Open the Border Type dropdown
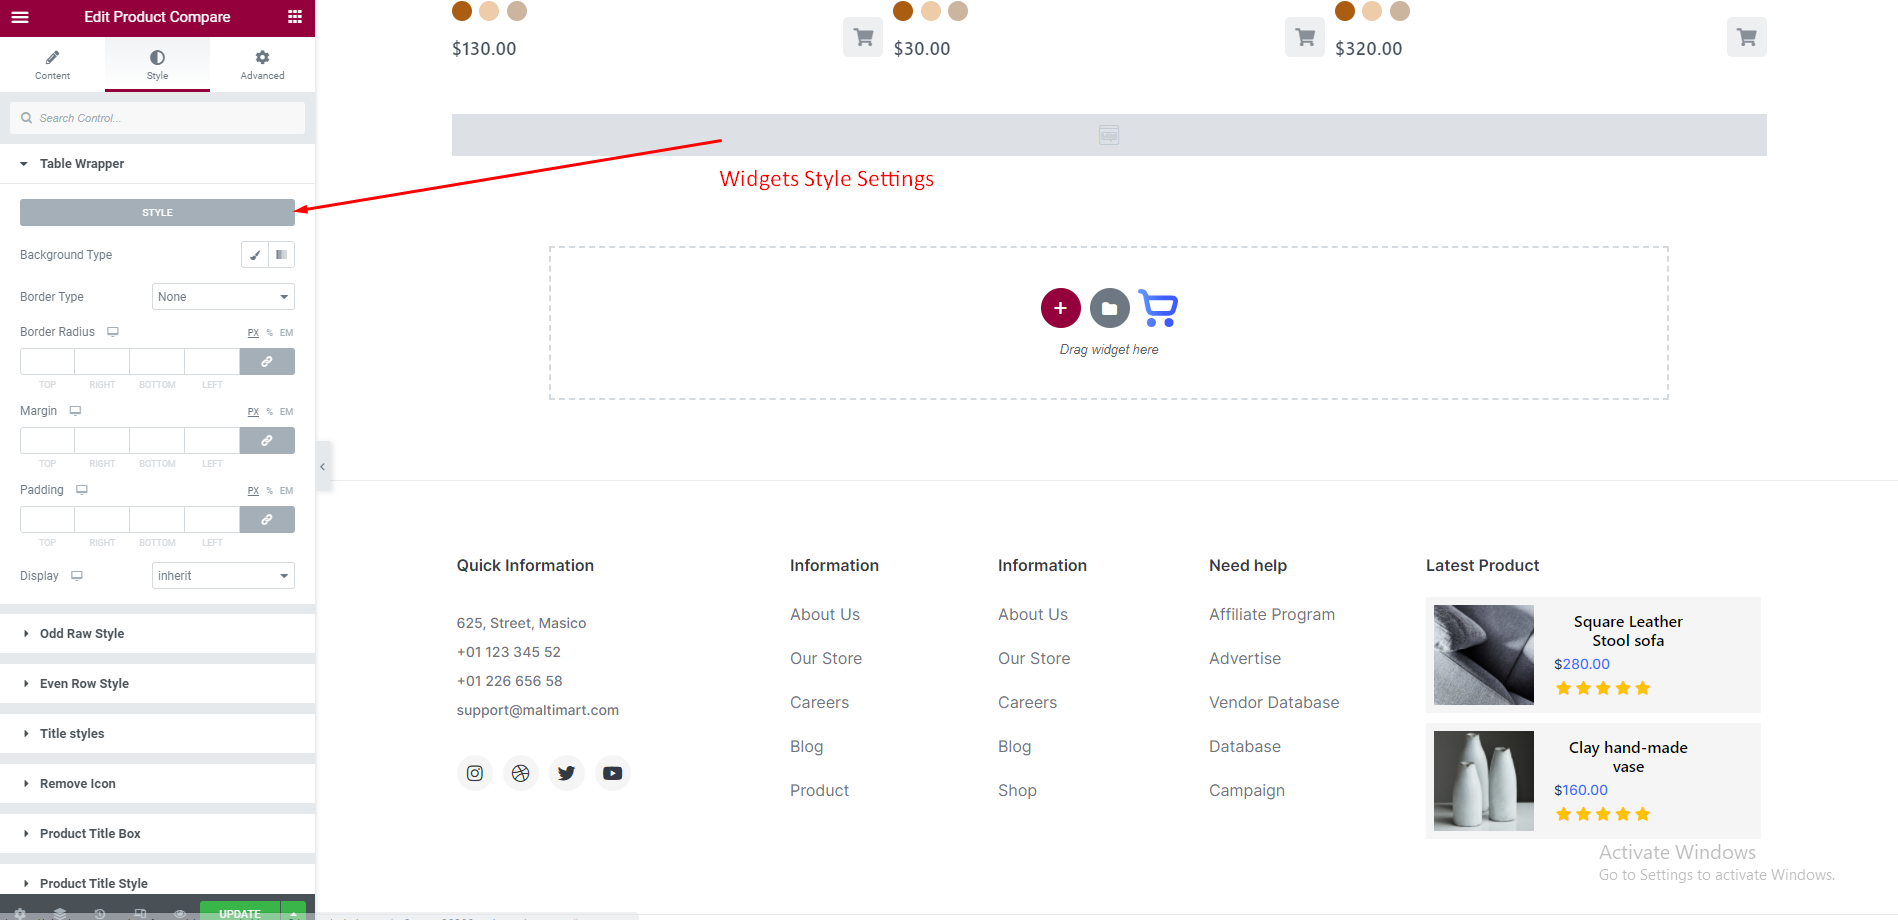 coord(223,297)
